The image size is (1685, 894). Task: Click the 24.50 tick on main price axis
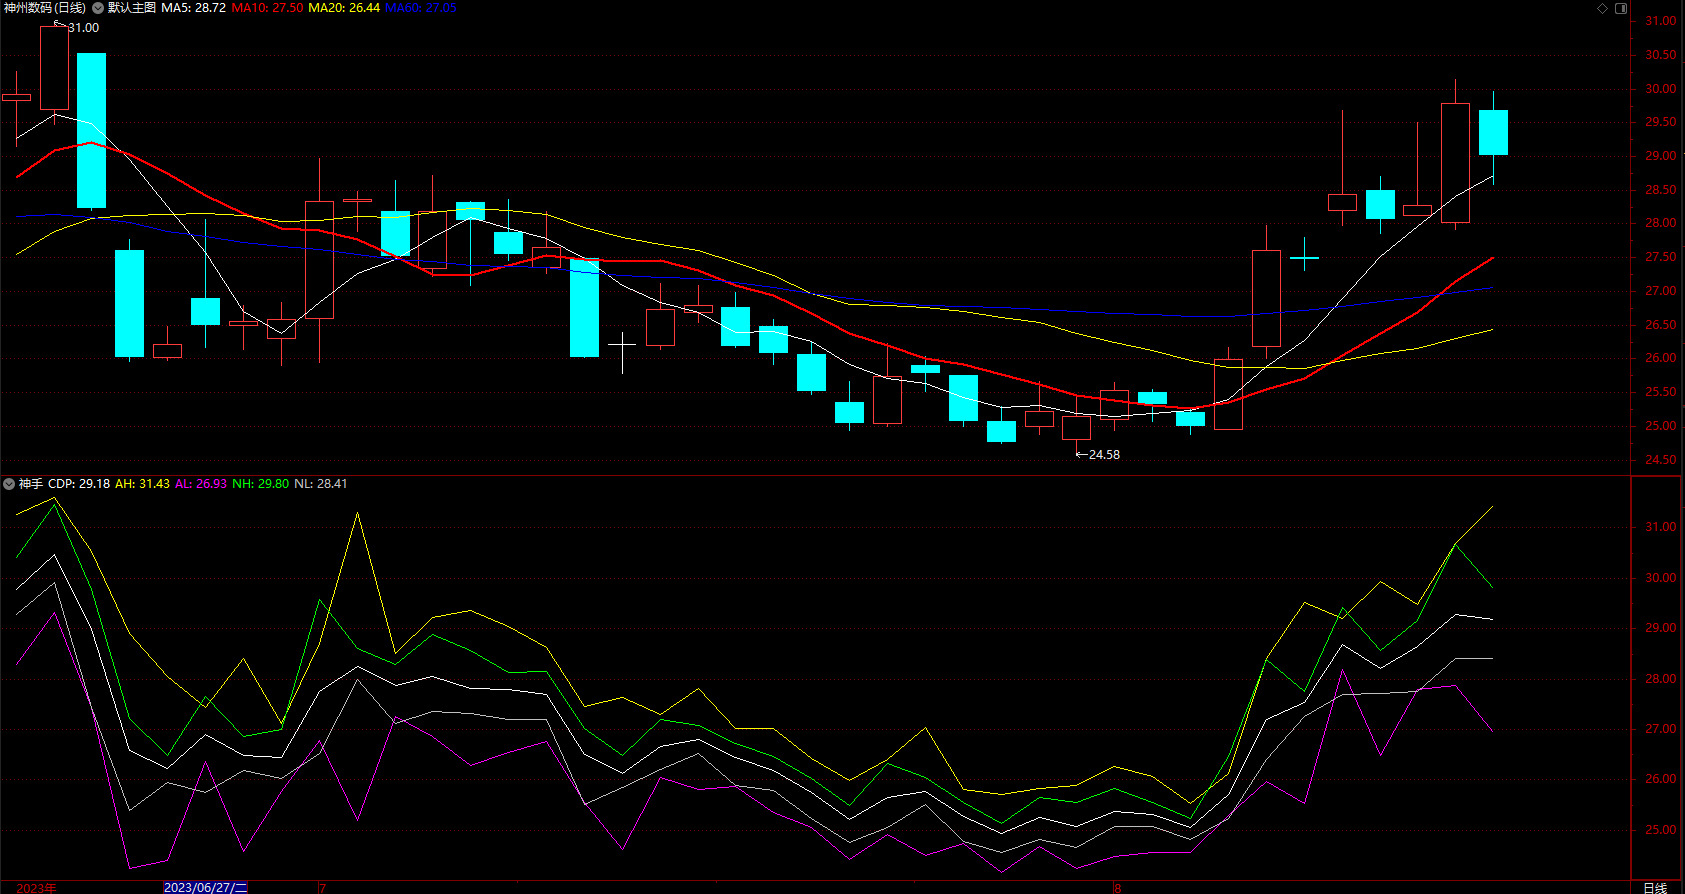coord(1661,460)
